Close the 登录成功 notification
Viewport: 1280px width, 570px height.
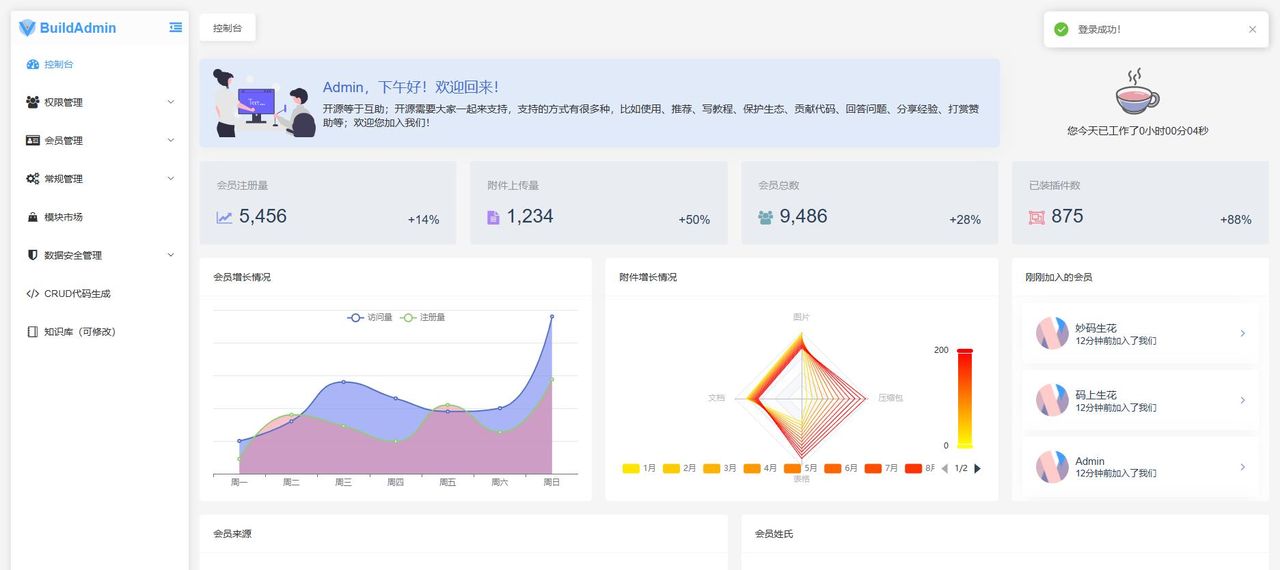pyautogui.click(x=1252, y=29)
